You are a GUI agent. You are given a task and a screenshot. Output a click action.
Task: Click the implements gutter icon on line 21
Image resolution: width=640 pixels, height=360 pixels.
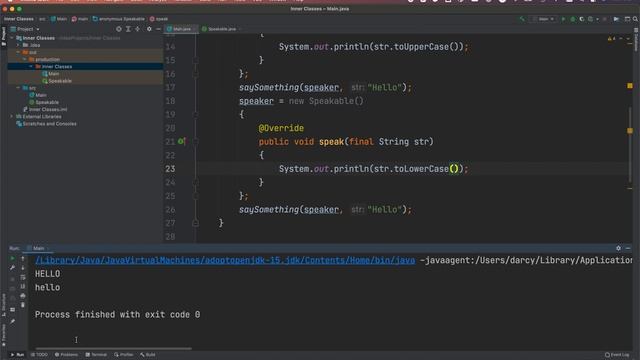[x=182, y=141]
